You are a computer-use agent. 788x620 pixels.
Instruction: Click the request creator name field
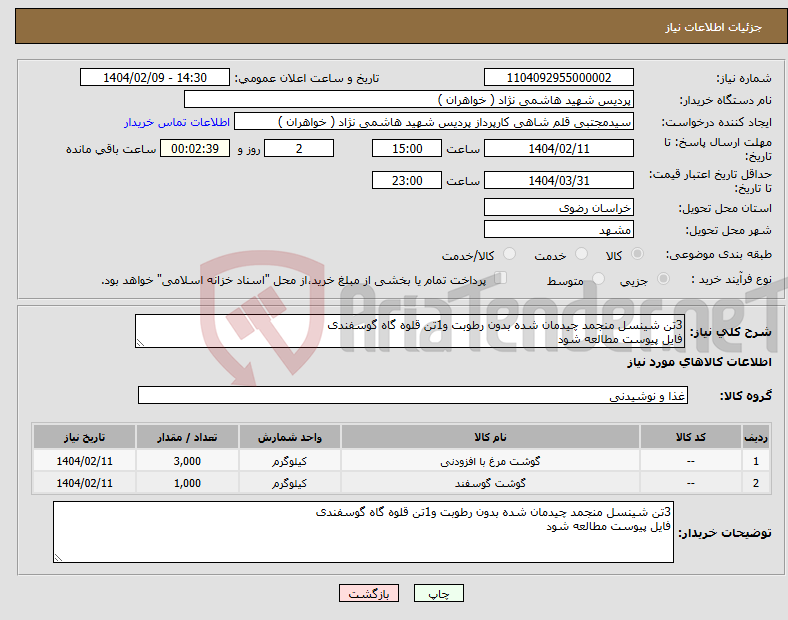coord(434,122)
